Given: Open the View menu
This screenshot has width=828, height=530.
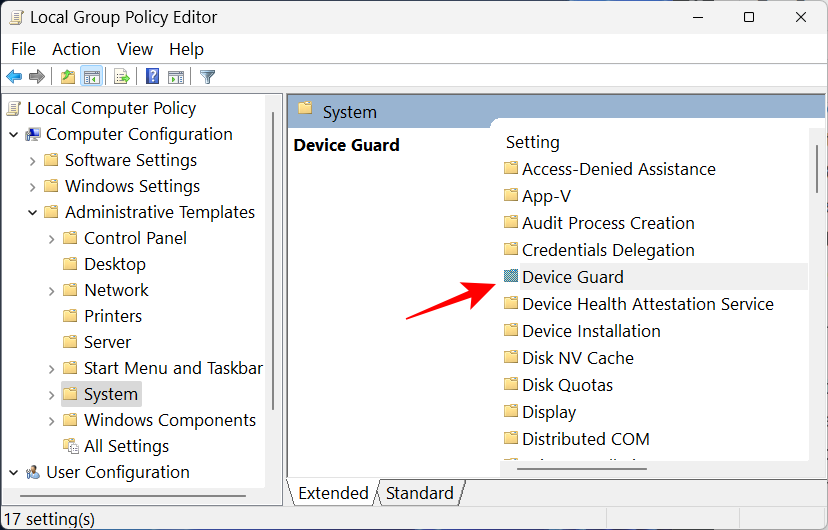Looking at the screenshot, I should [x=135, y=49].
